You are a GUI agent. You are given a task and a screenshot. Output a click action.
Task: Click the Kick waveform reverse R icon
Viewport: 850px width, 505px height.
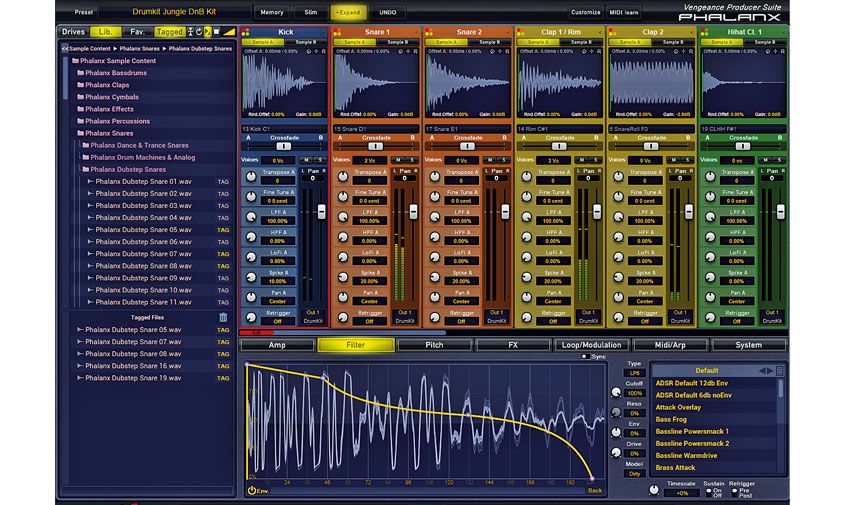coord(324,51)
